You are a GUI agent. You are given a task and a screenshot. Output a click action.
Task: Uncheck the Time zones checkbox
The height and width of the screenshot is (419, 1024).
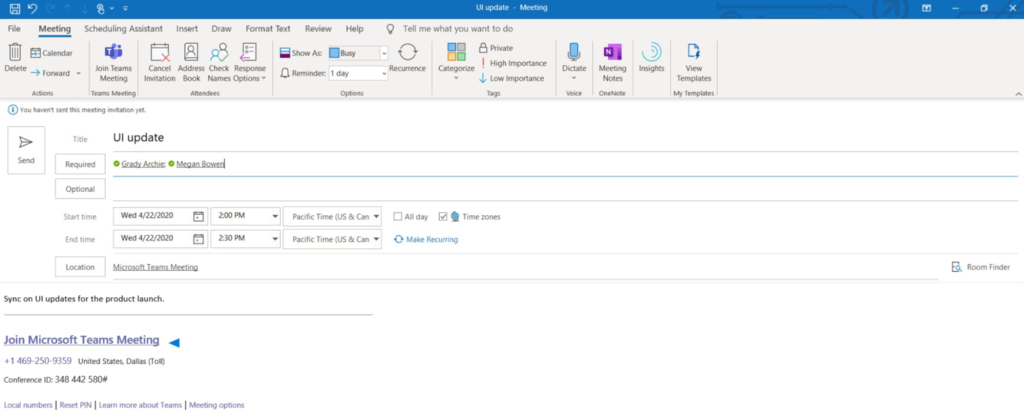coord(443,217)
